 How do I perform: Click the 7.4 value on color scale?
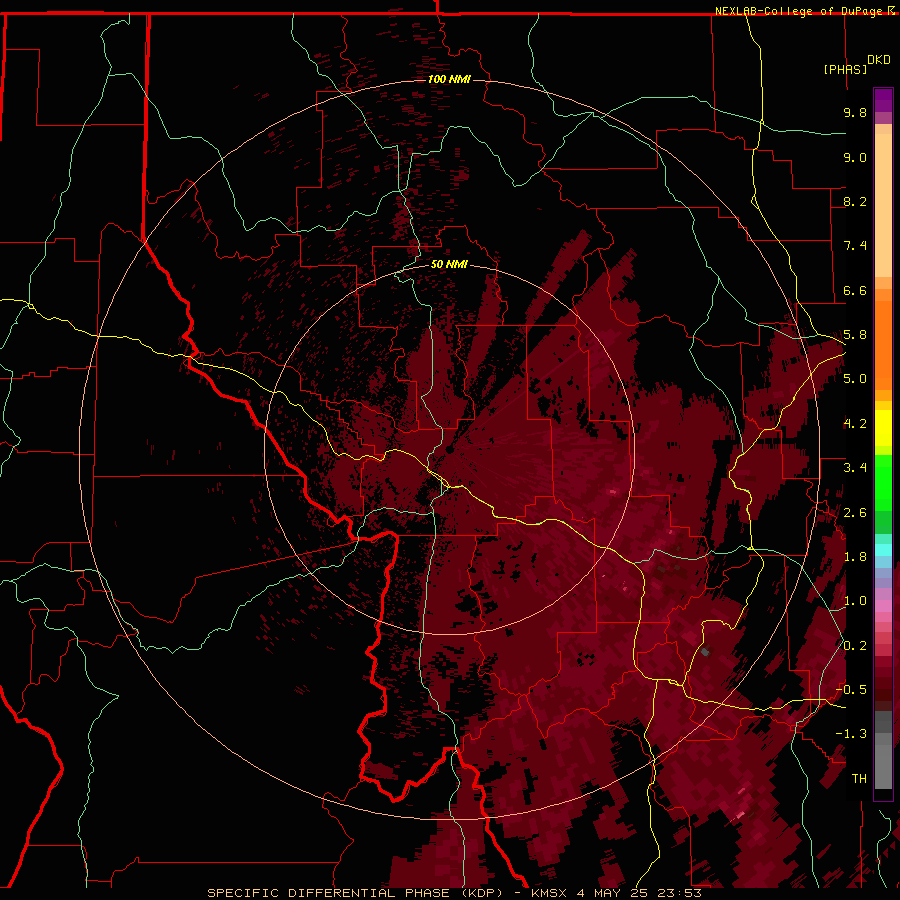point(855,246)
